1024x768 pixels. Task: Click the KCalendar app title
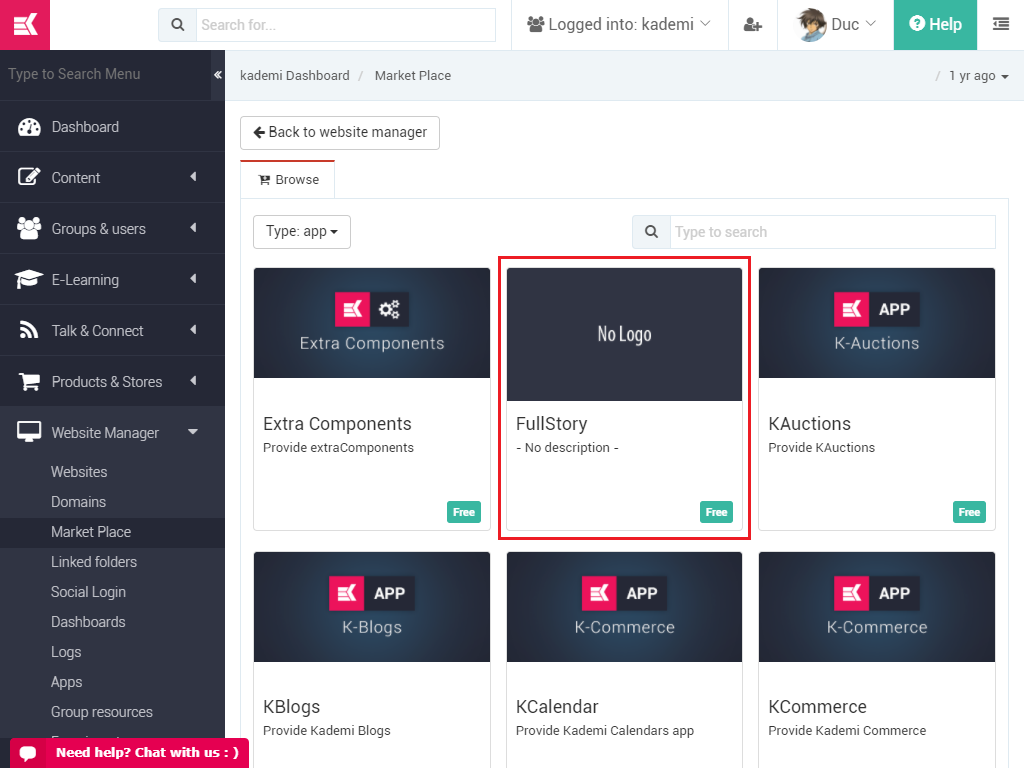(557, 707)
